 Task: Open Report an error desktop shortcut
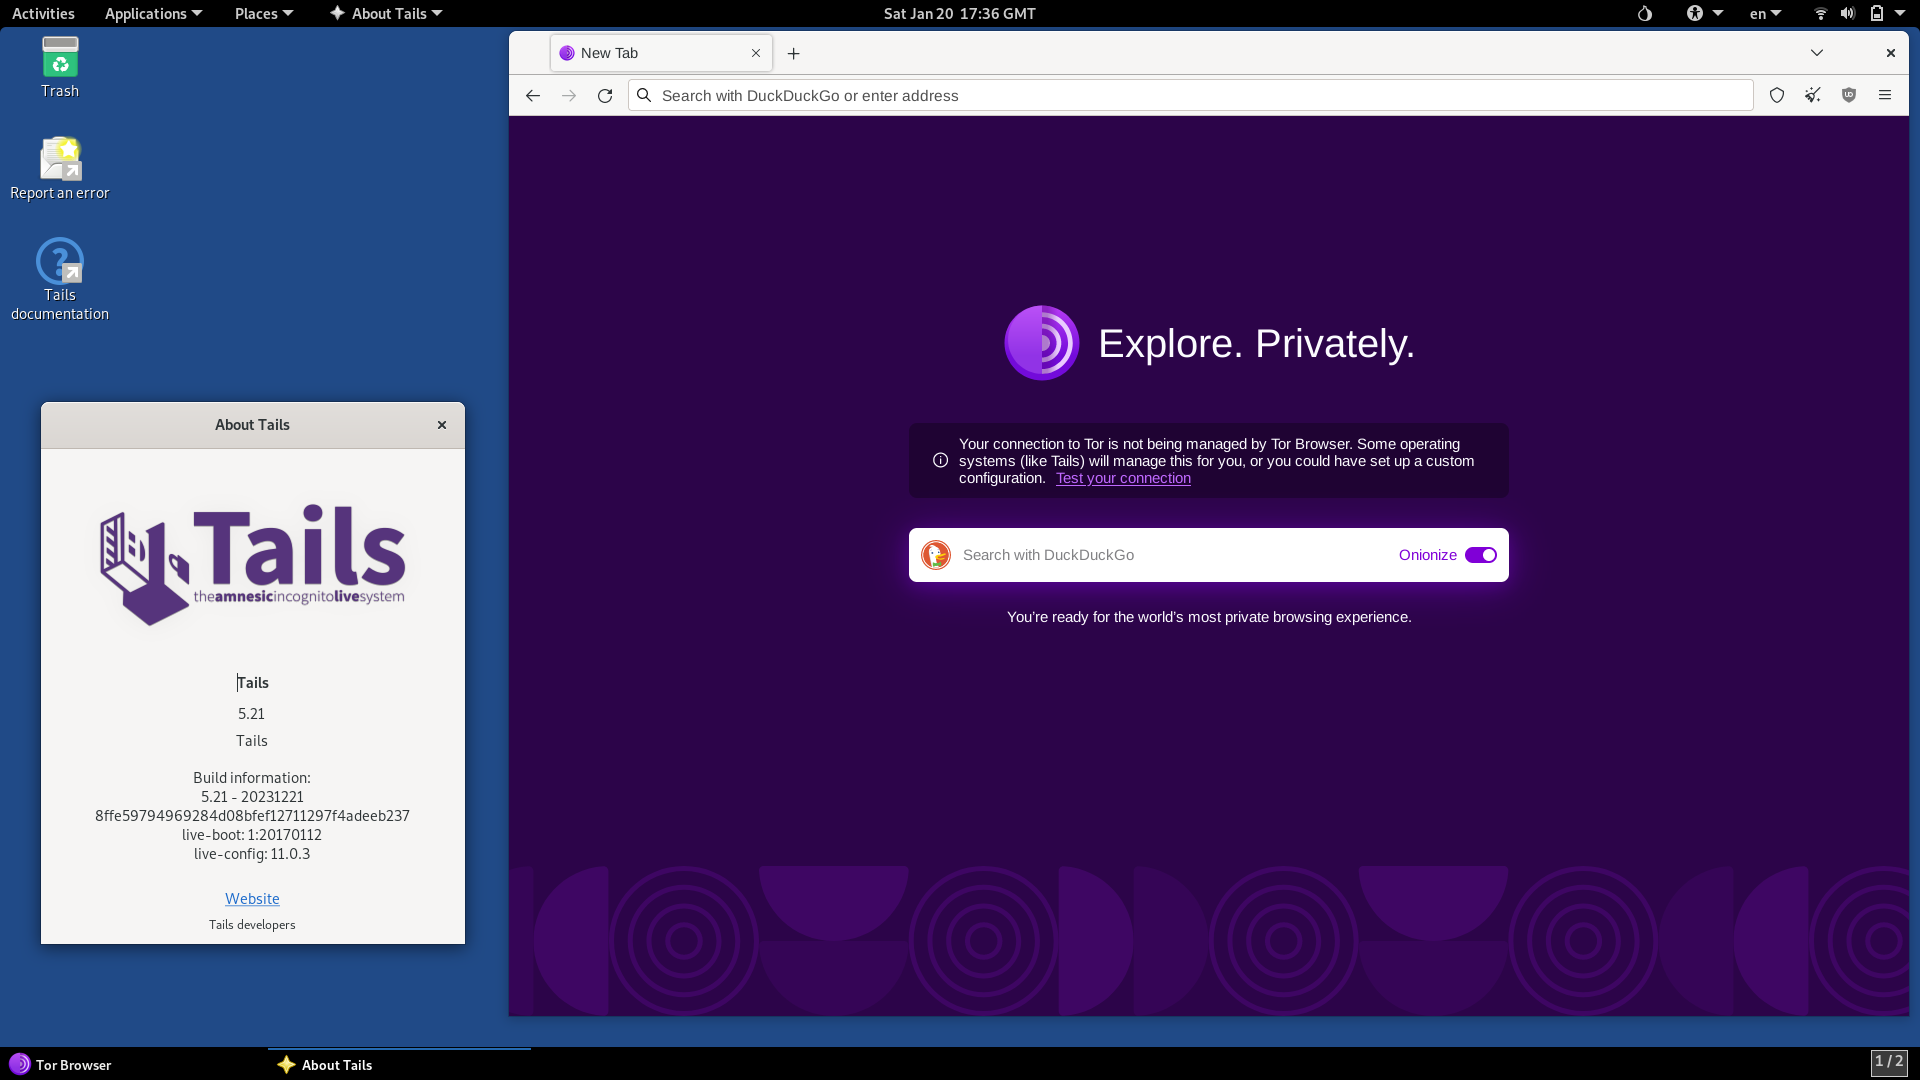60,168
